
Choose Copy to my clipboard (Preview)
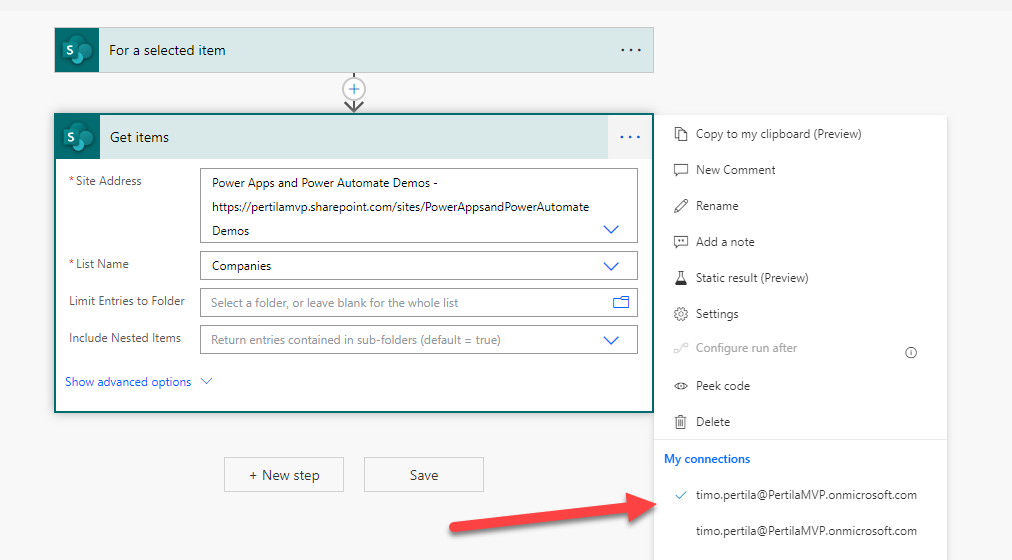[777, 134]
